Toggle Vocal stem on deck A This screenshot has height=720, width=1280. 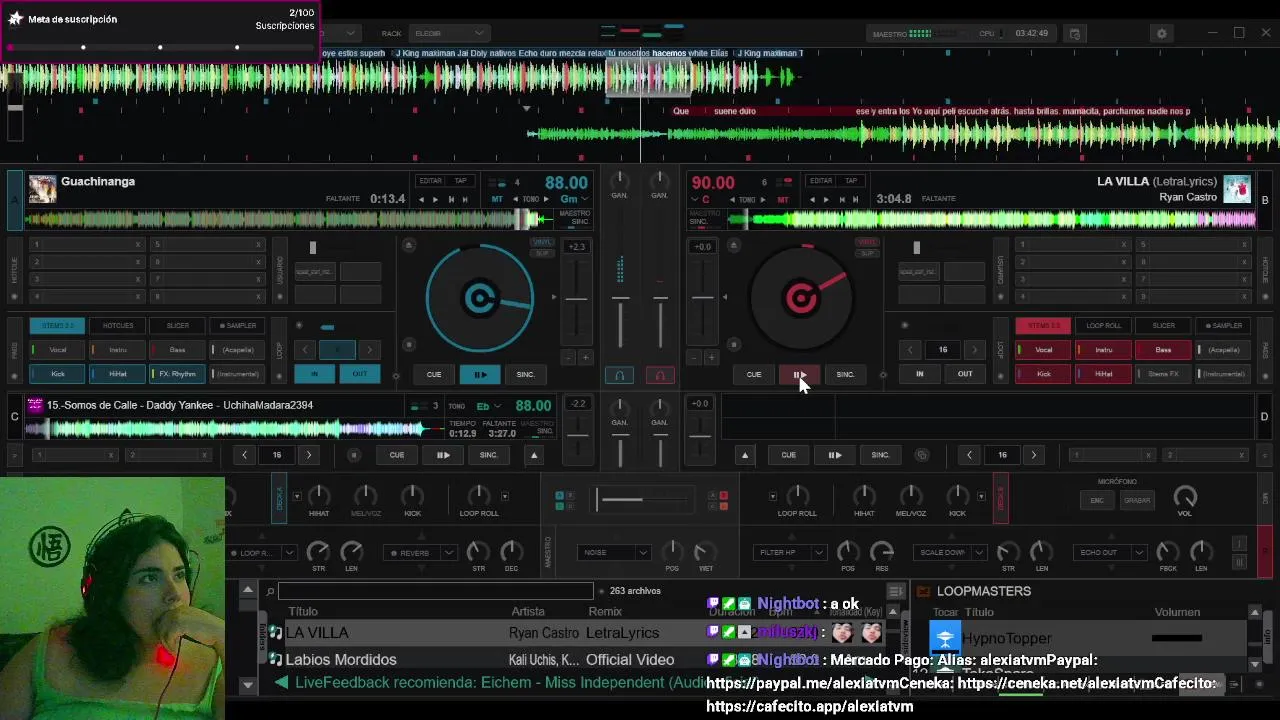pos(58,350)
